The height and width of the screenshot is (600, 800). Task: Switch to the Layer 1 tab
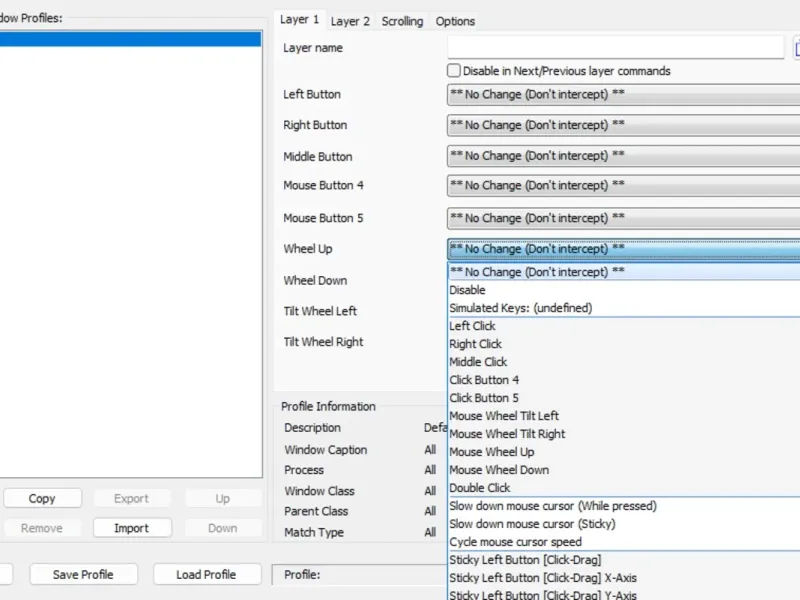pyautogui.click(x=299, y=20)
